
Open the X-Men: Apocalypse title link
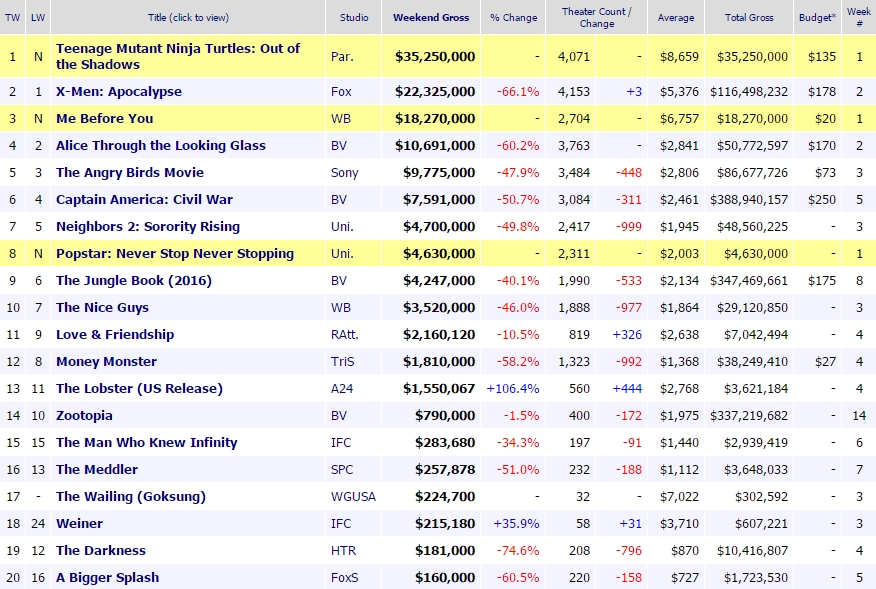[119, 92]
